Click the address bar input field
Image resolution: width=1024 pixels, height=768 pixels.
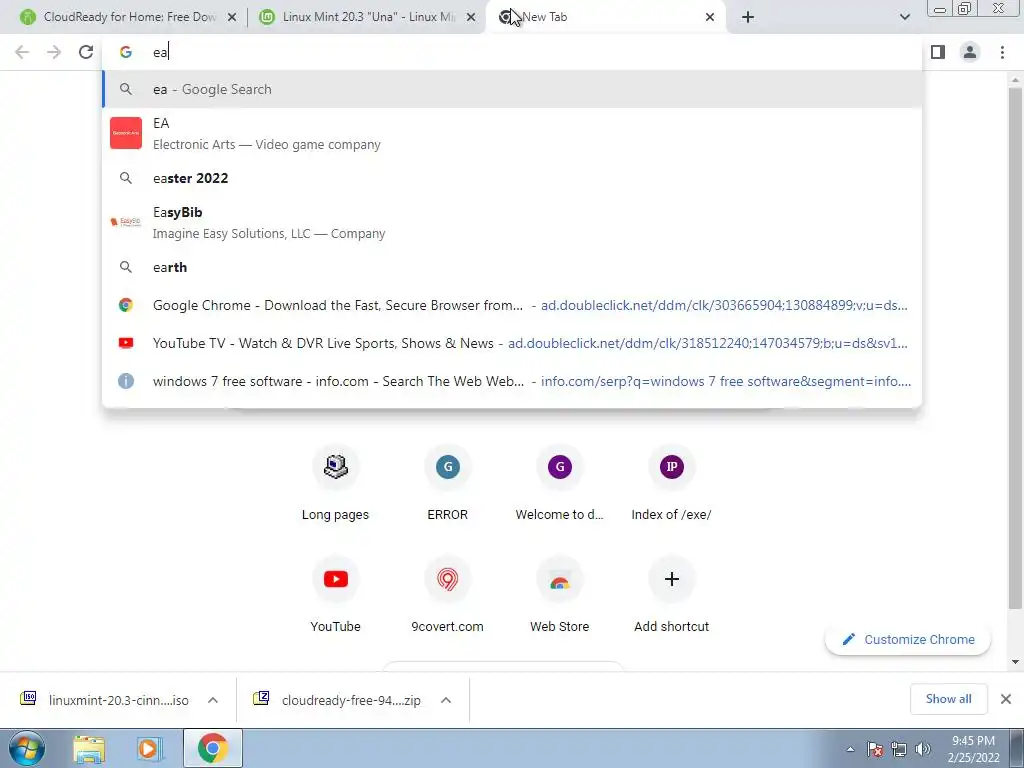tap(512, 52)
